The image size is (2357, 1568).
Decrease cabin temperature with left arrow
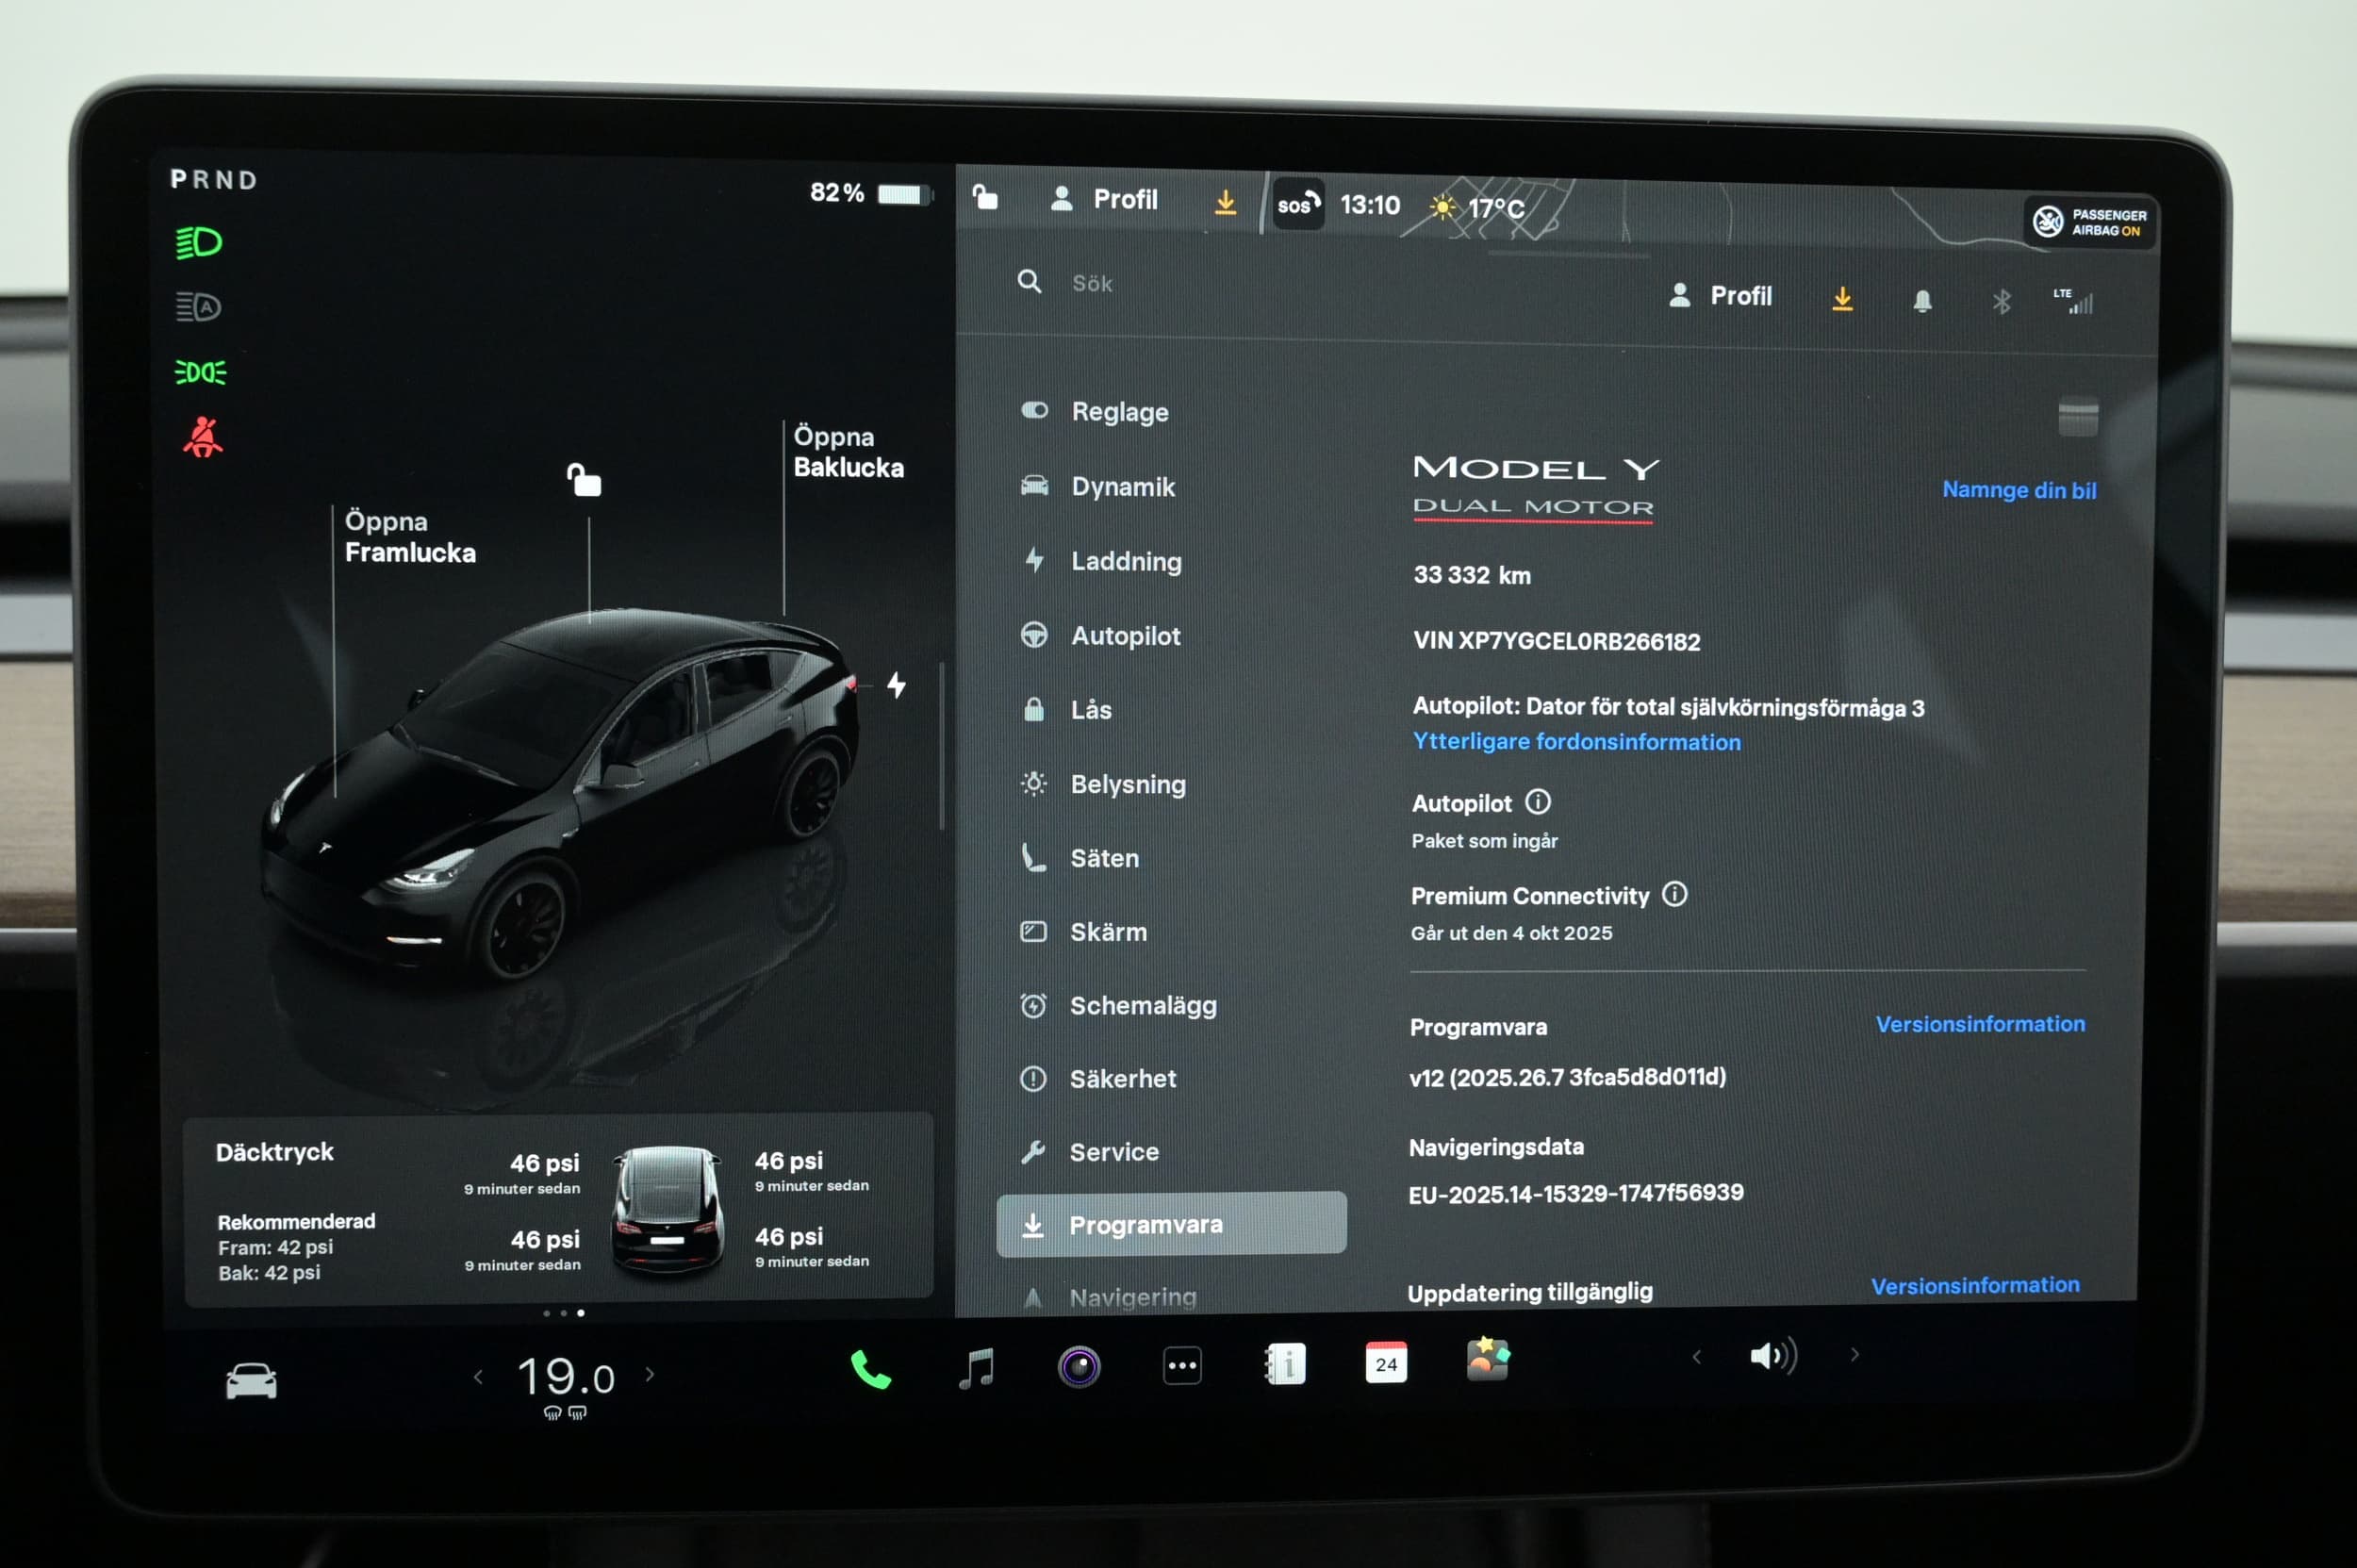click(478, 1377)
